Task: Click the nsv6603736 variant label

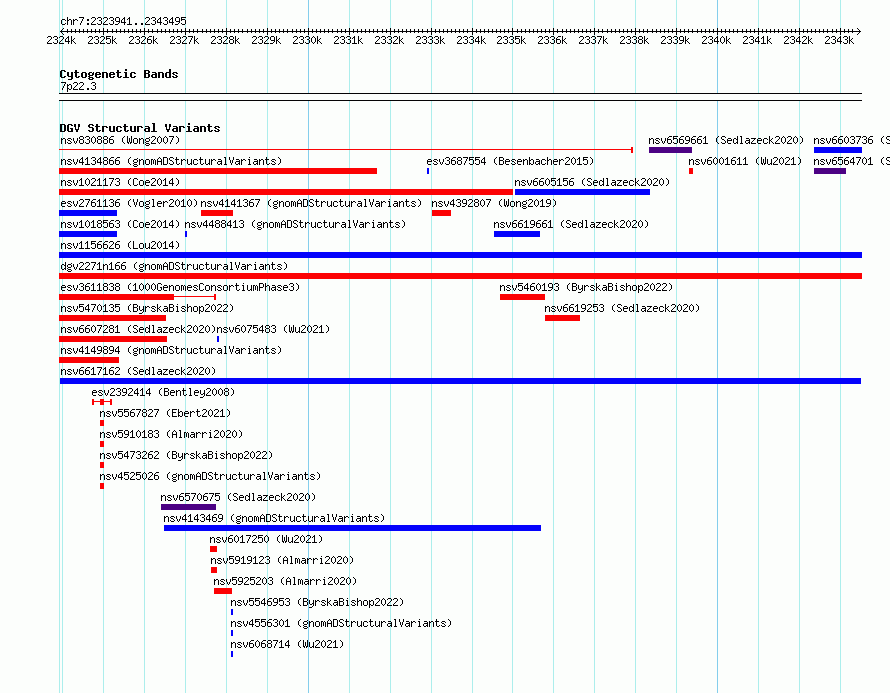Action: pos(851,140)
